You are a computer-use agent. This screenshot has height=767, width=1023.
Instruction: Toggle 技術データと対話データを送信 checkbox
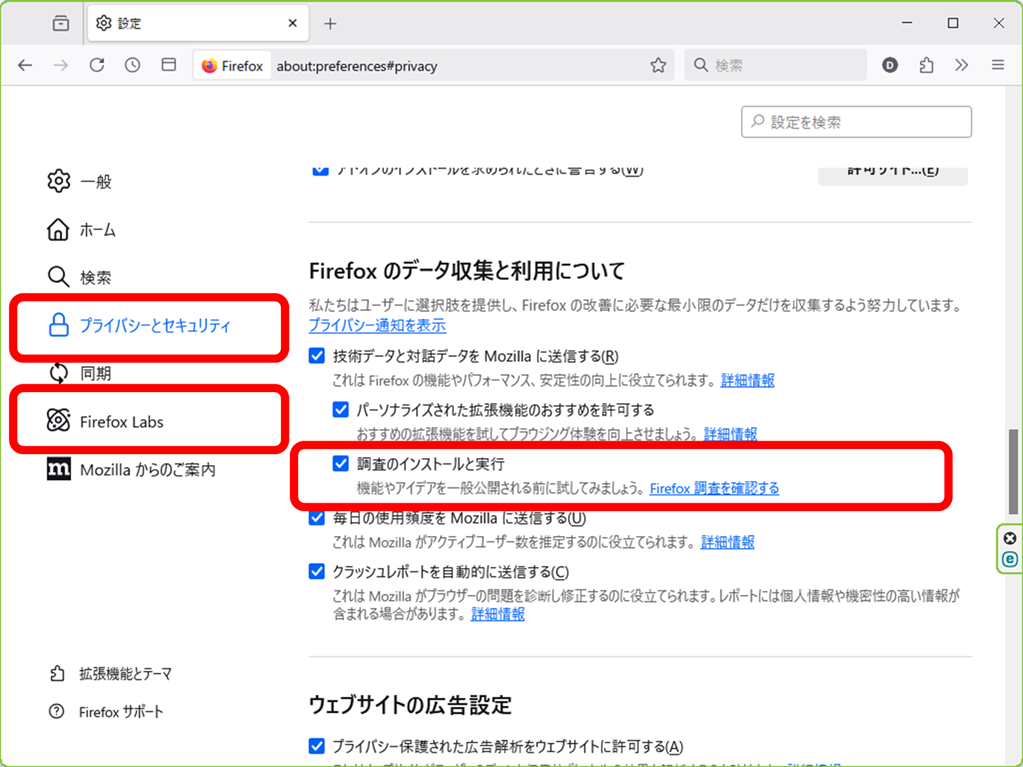pos(317,356)
